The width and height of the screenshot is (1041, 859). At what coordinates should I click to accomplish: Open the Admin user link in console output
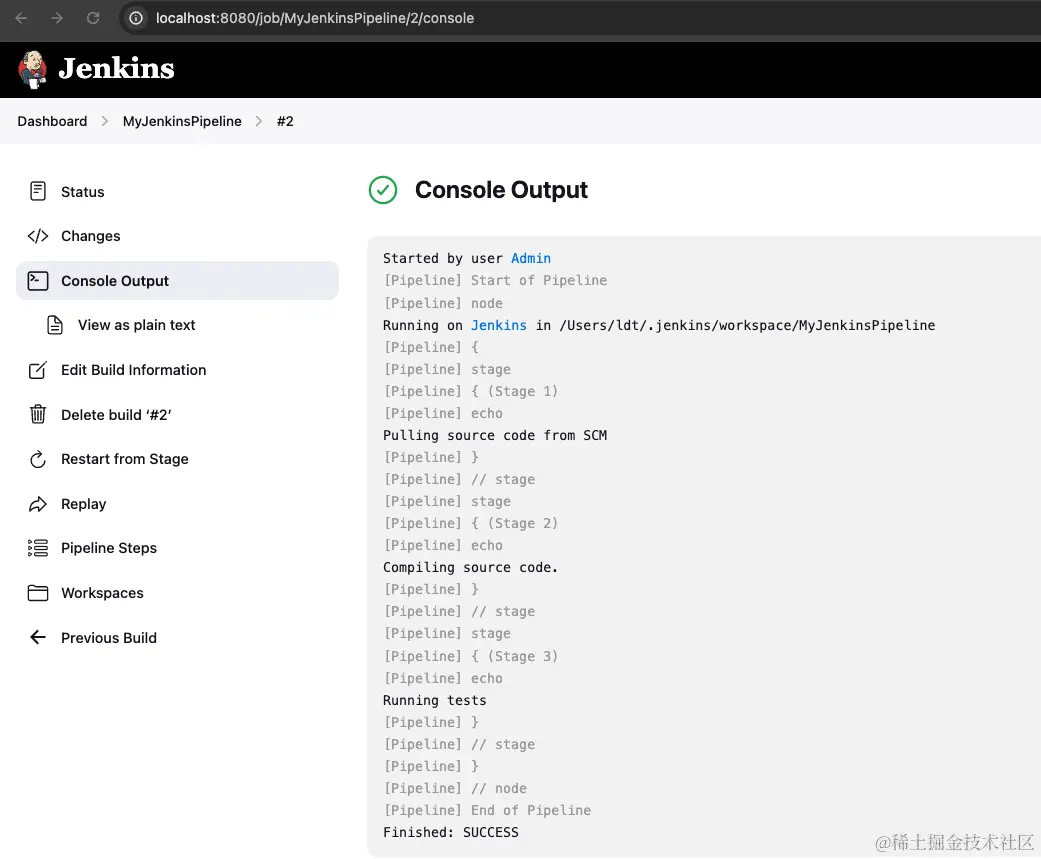pyautogui.click(x=531, y=258)
